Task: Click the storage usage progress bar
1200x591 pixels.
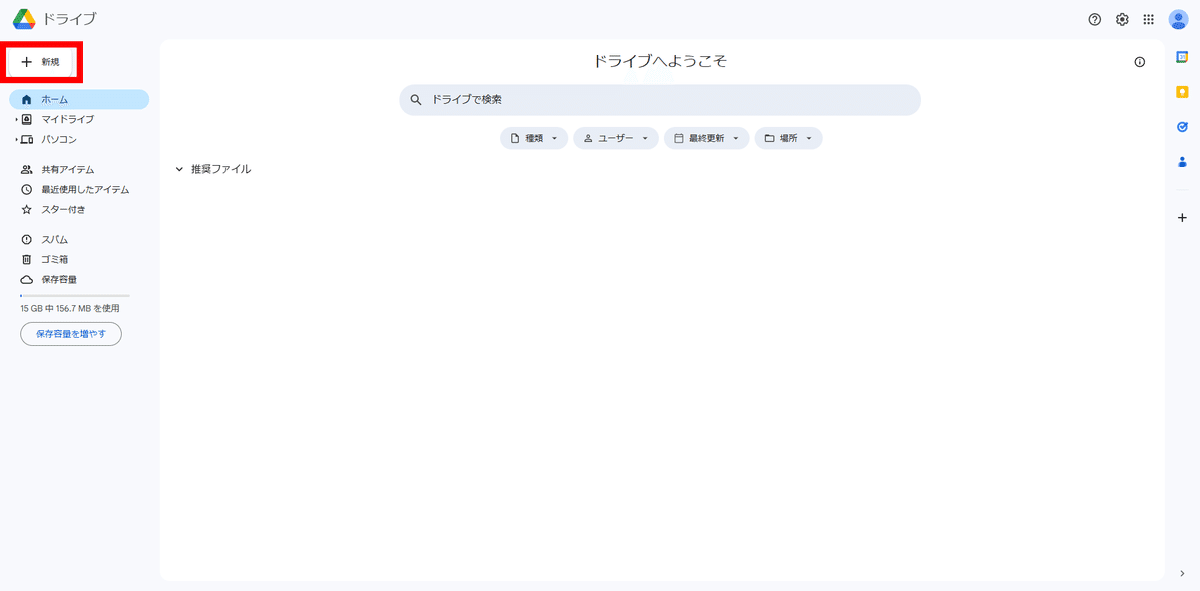Action: click(75, 296)
